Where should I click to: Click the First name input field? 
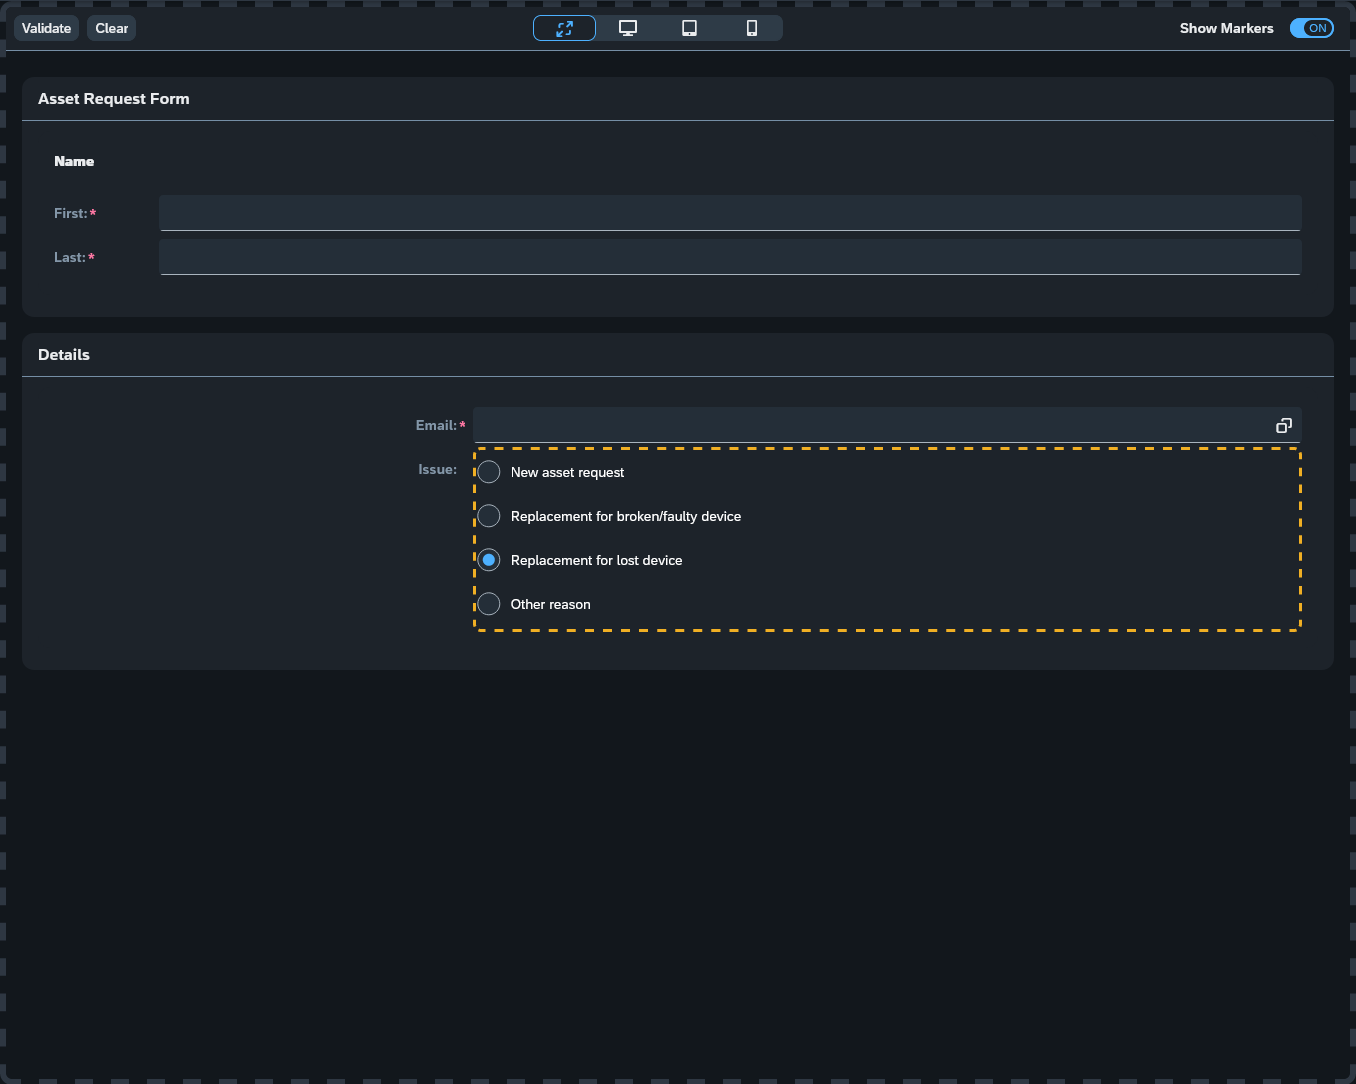[730, 213]
